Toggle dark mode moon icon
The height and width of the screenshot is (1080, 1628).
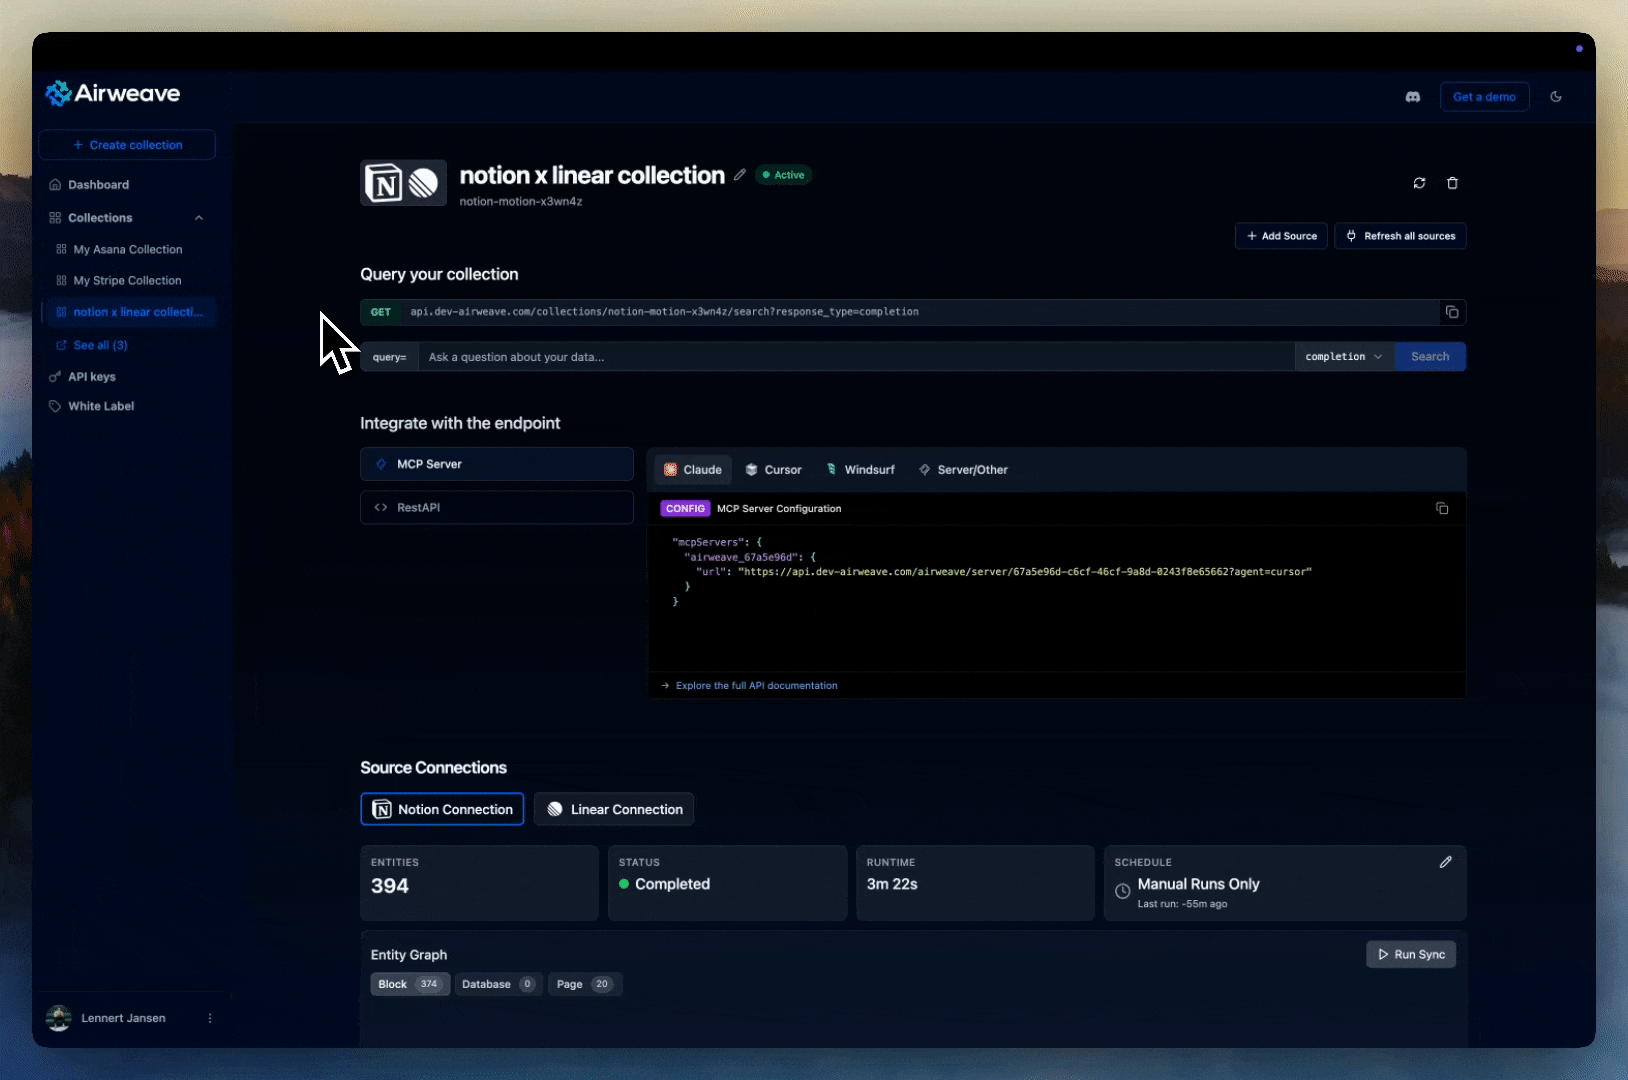pyautogui.click(x=1555, y=97)
